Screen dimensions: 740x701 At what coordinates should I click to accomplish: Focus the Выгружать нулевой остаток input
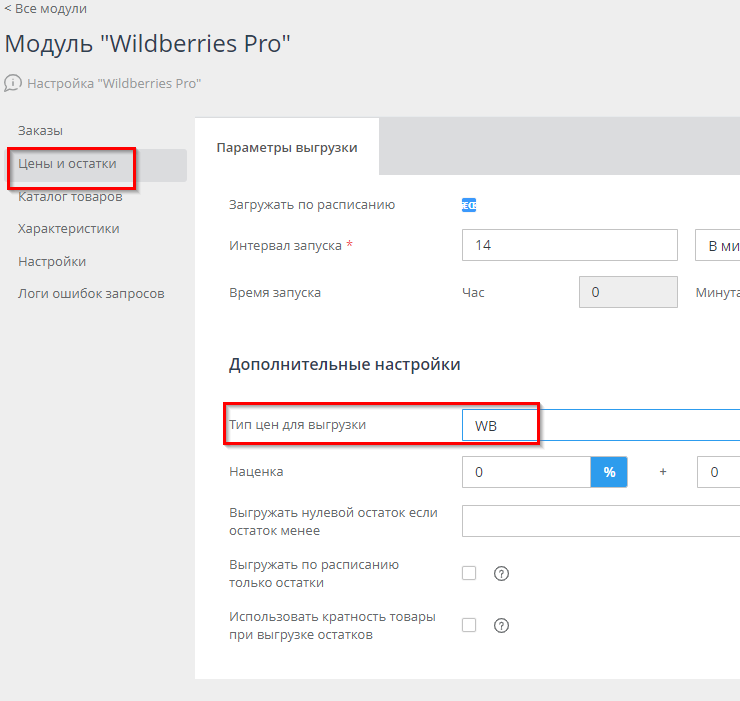[x=600, y=521]
